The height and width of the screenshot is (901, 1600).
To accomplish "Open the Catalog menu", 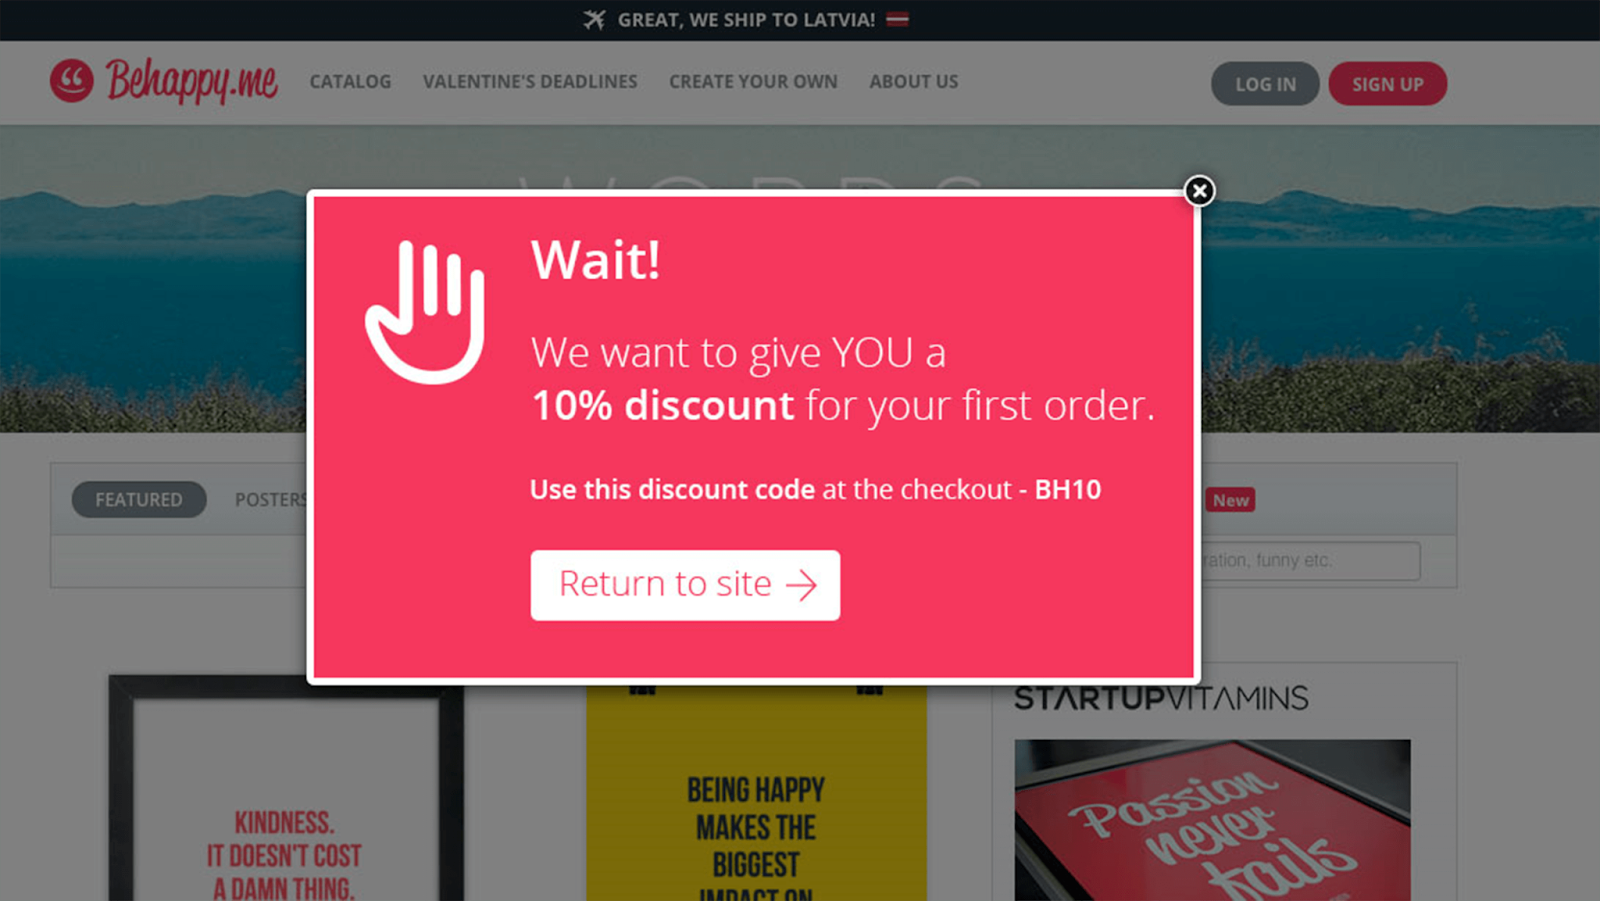I will (x=350, y=82).
